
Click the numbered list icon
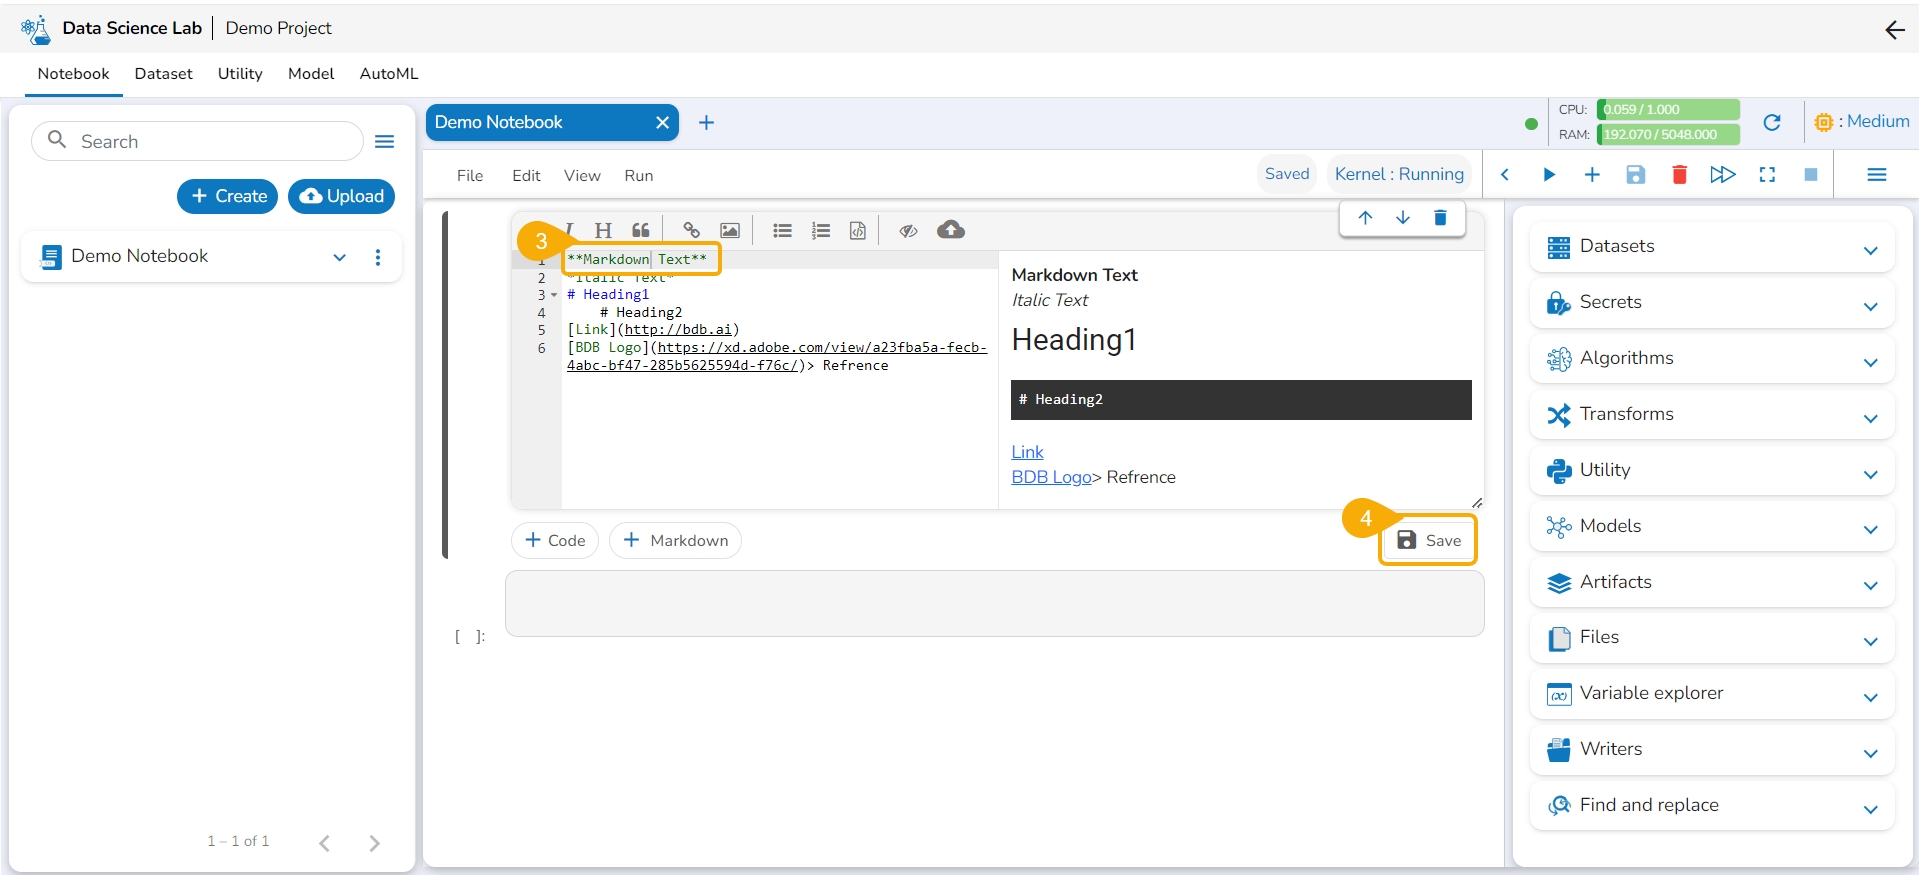pos(821,231)
